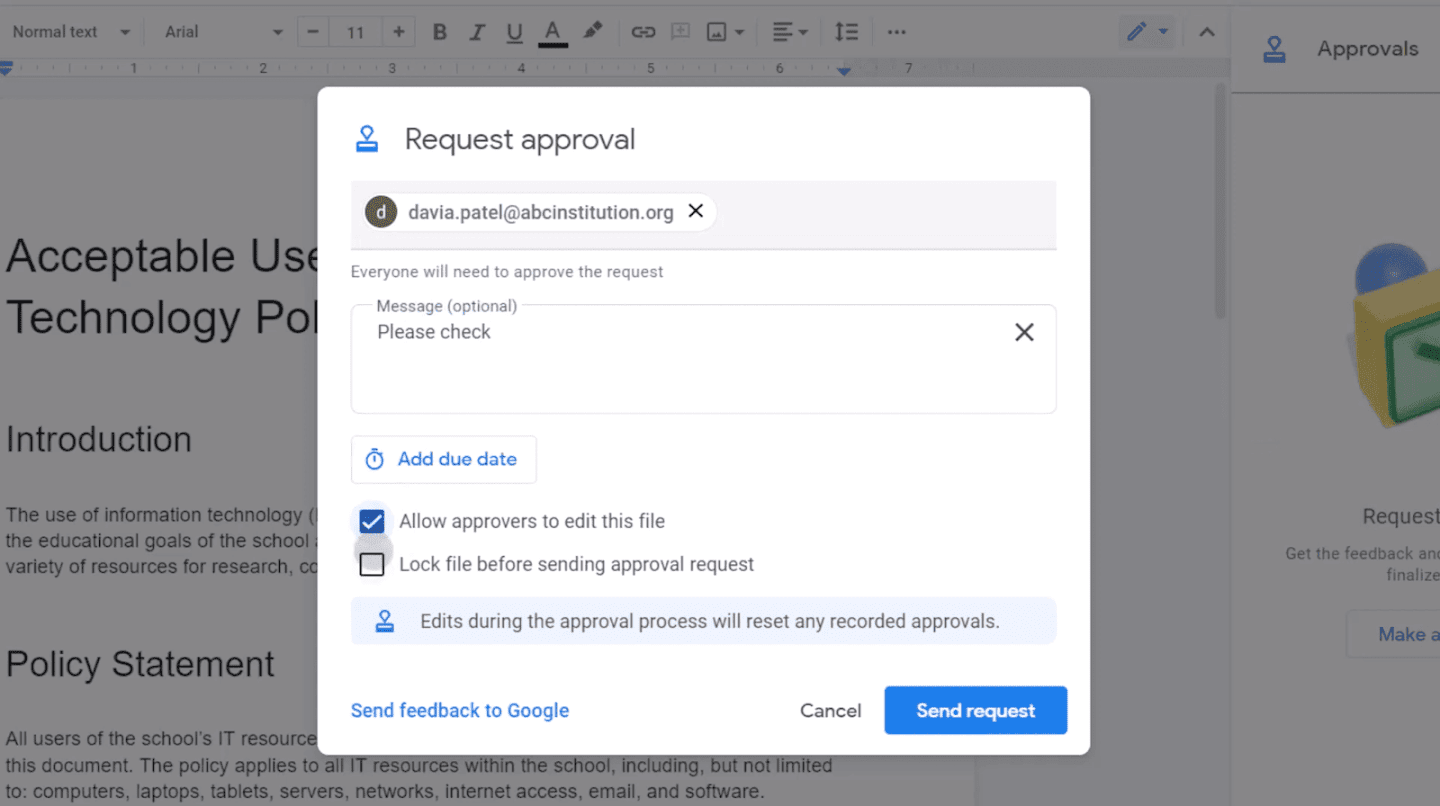Click Add due date button
This screenshot has height=806, width=1440.
tap(443, 459)
